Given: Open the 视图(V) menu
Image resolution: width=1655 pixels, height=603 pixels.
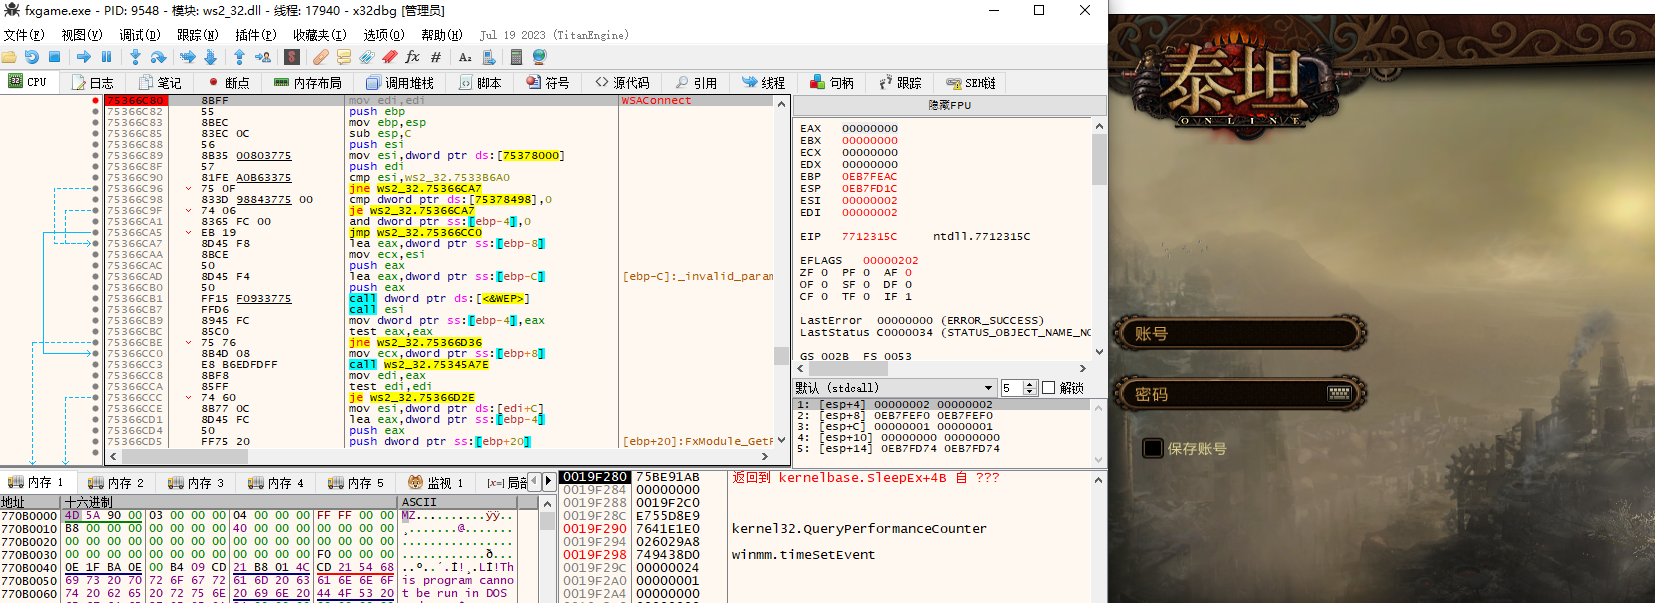Looking at the screenshot, I should click(81, 35).
